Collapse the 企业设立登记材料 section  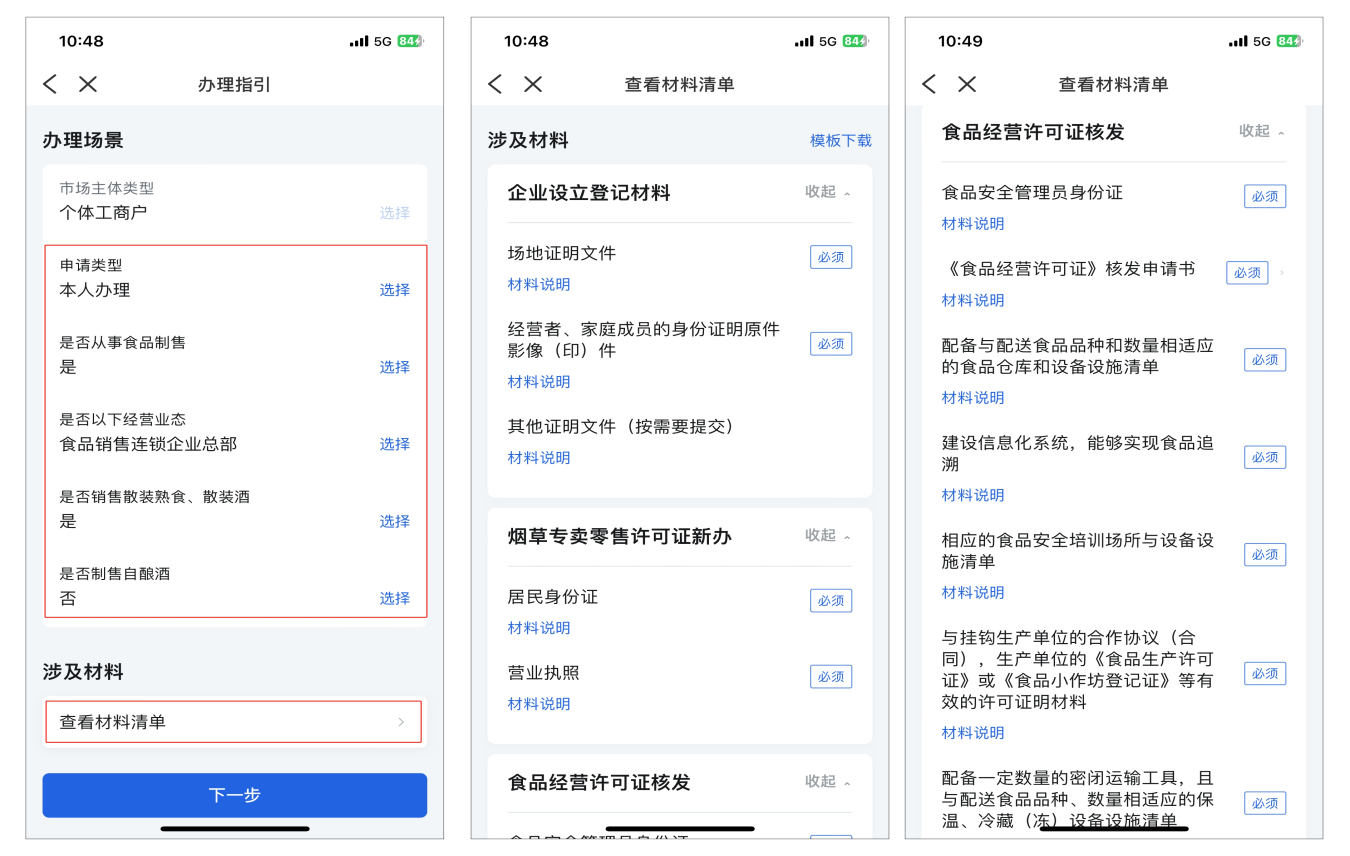[827, 192]
